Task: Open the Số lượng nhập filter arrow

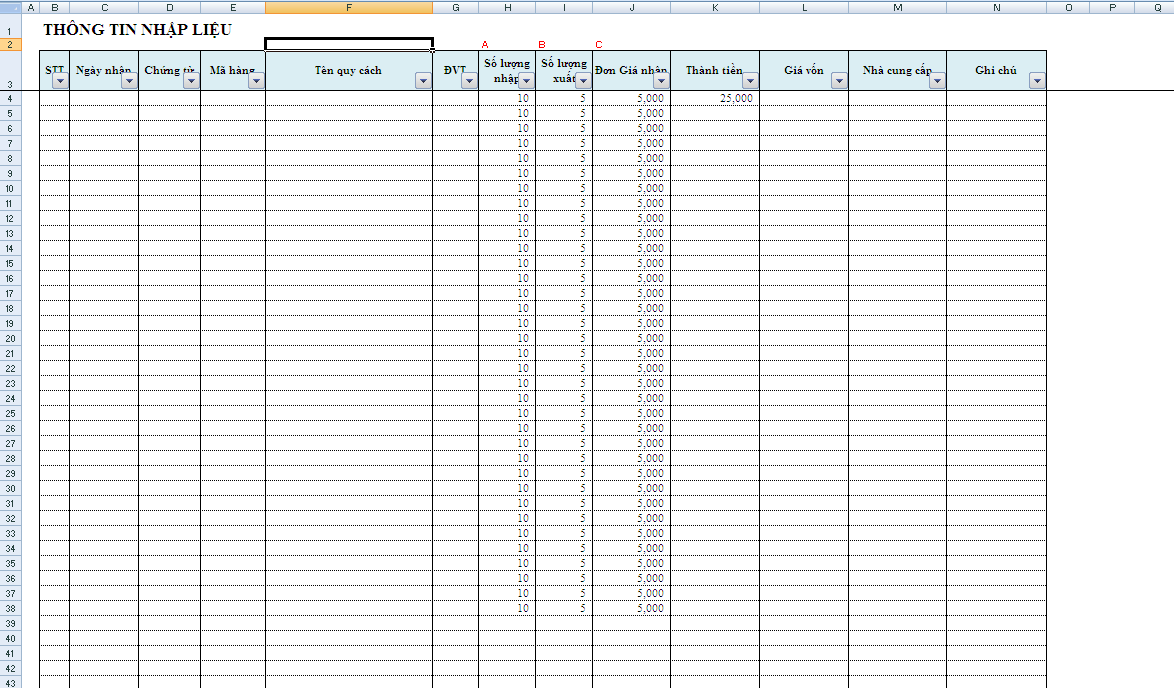Action: pos(526,82)
